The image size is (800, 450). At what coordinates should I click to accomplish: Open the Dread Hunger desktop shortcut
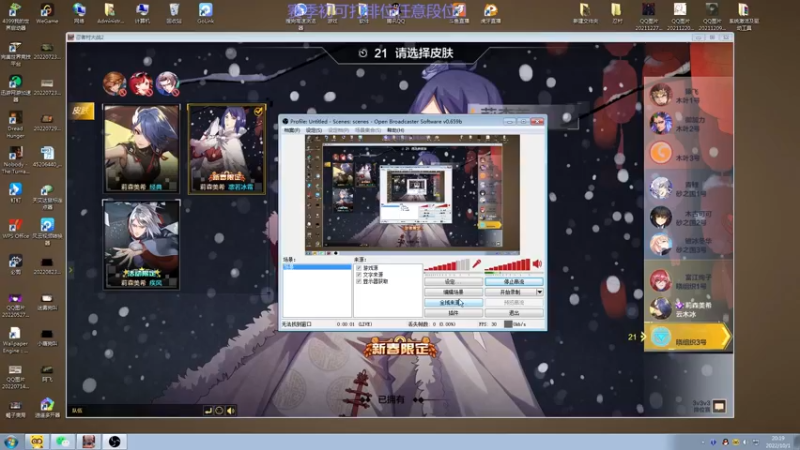tap(15, 125)
